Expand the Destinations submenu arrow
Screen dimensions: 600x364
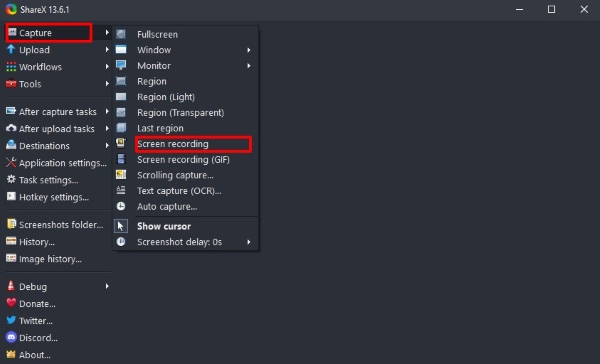(107, 145)
